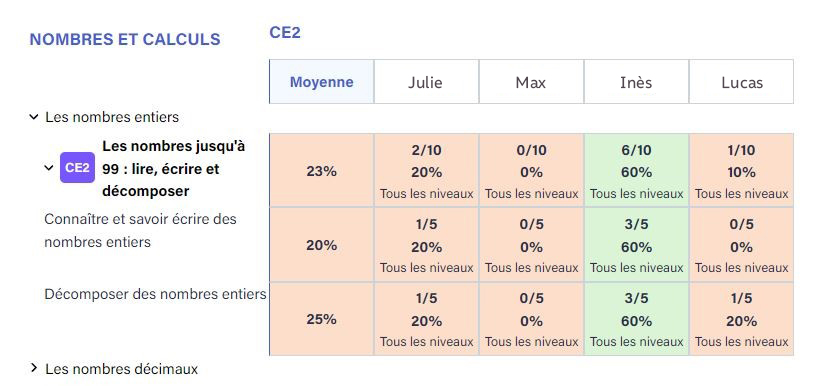Collapse the Les nombres entiers section
The height and width of the screenshot is (386, 829).
click(34, 117)
